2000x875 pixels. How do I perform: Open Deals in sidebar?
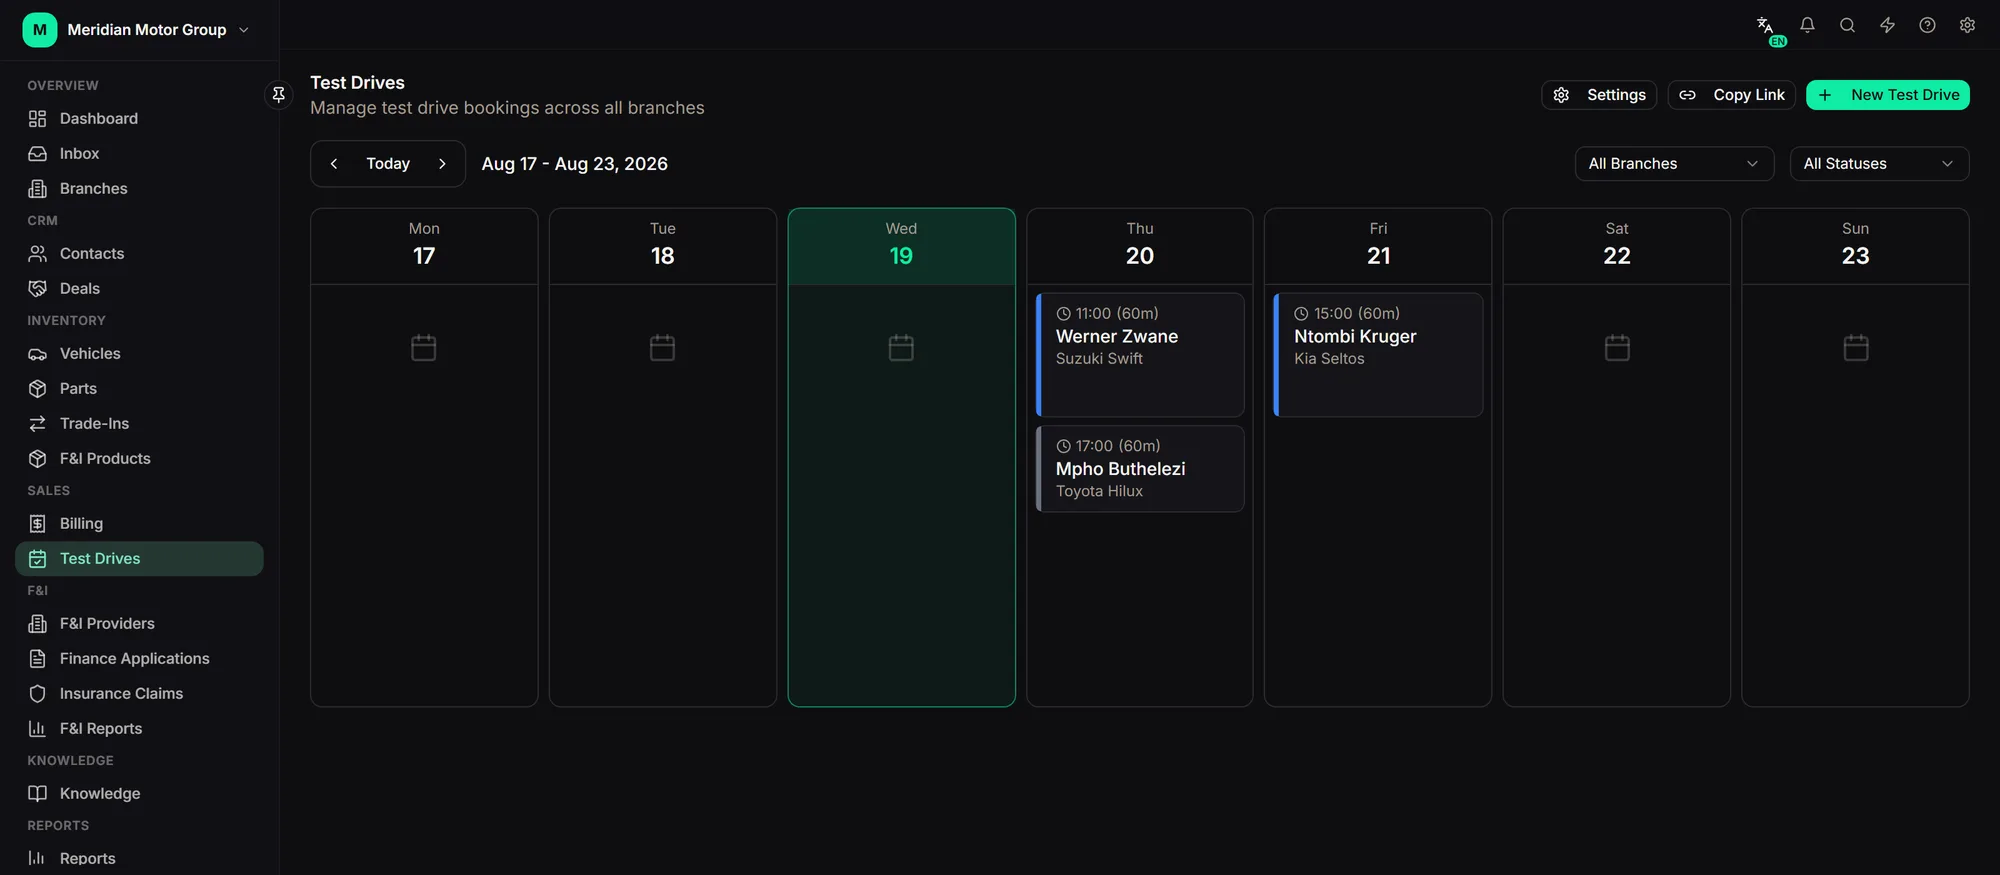[139, 289]
